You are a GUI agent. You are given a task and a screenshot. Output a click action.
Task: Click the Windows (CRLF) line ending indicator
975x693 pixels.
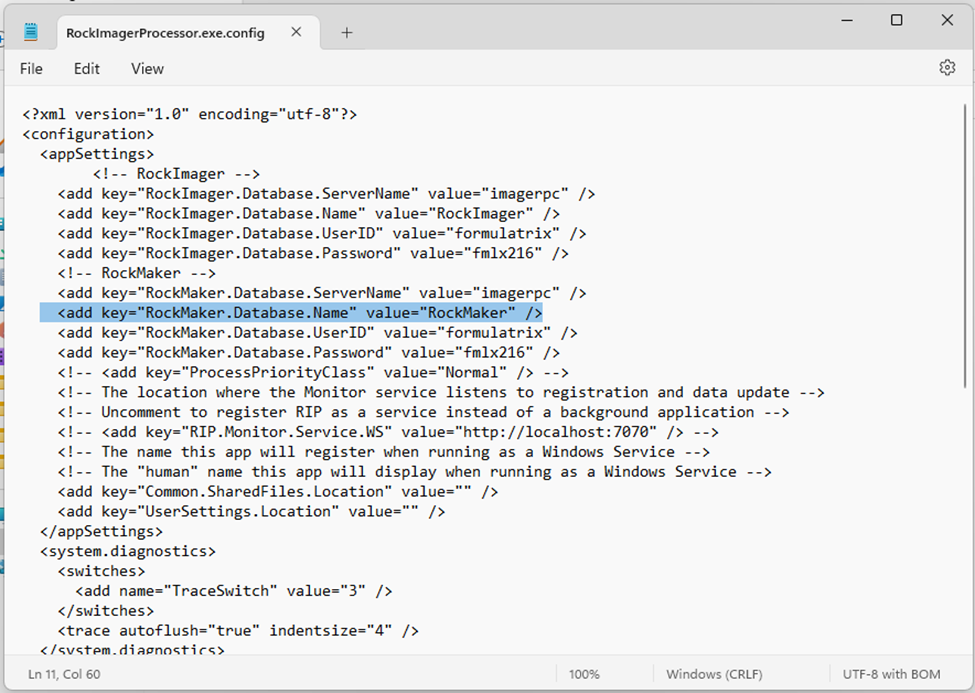coord(714,674)
